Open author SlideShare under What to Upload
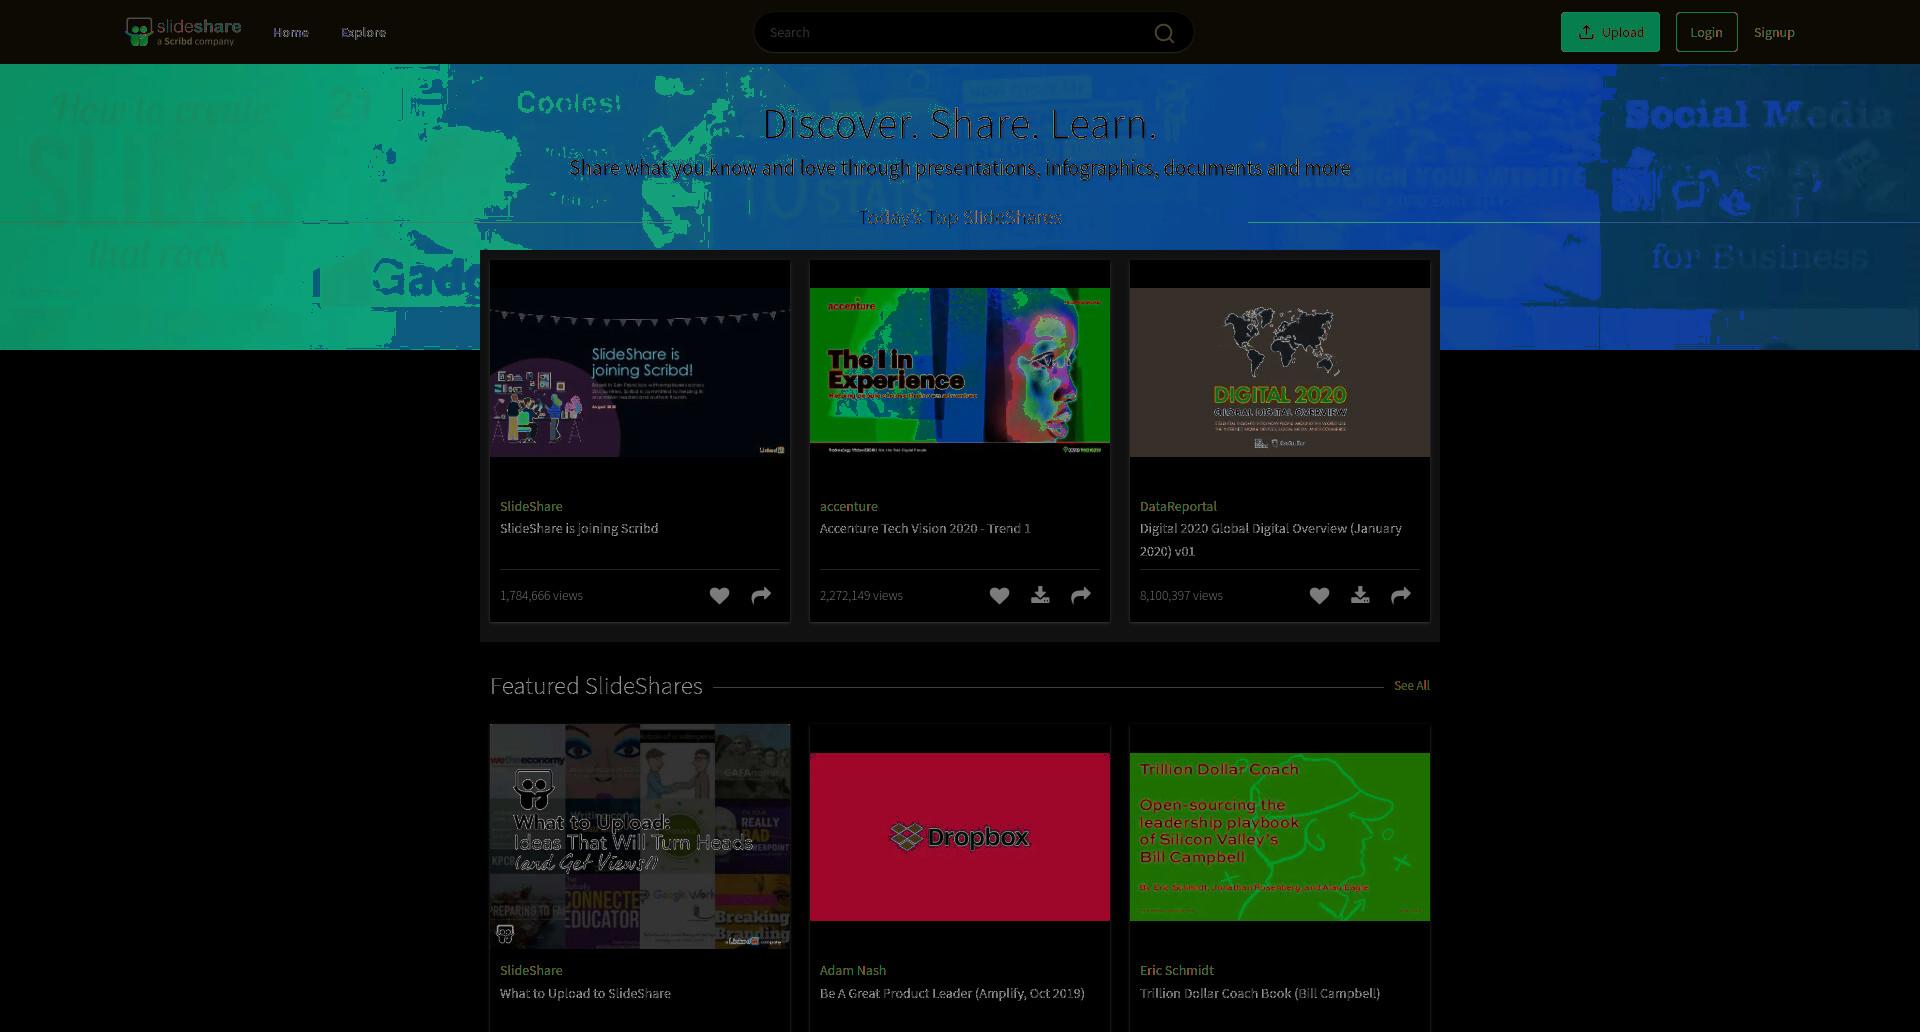 click(531, 971)
